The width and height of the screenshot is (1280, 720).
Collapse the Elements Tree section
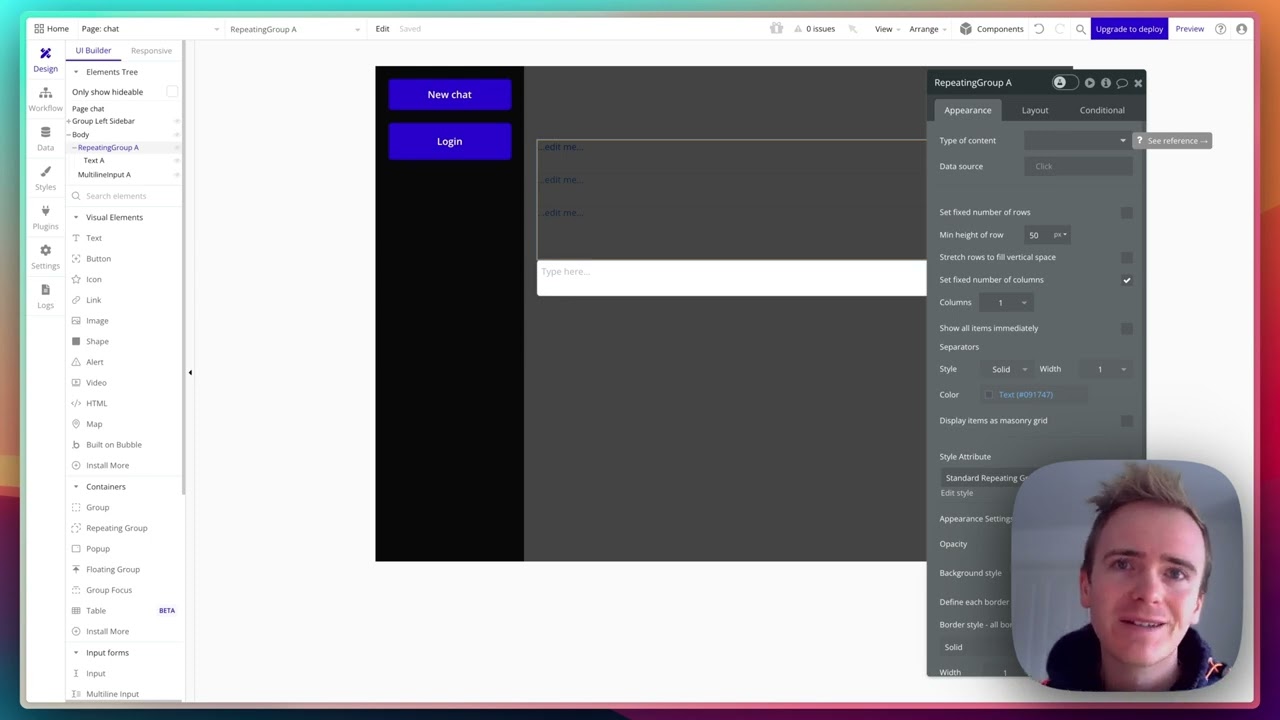click(76, 72)
